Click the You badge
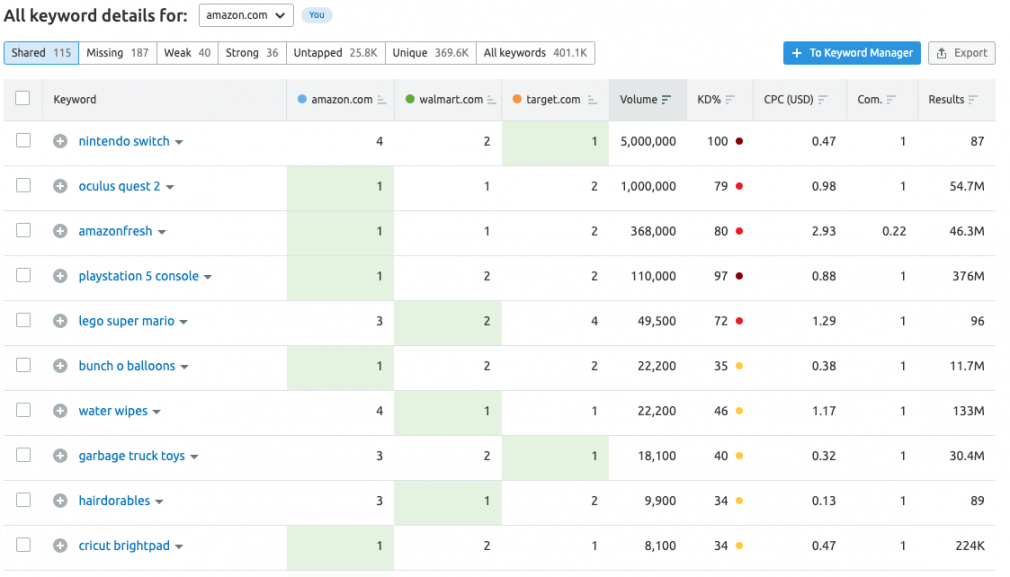 [x=316, y=15]
